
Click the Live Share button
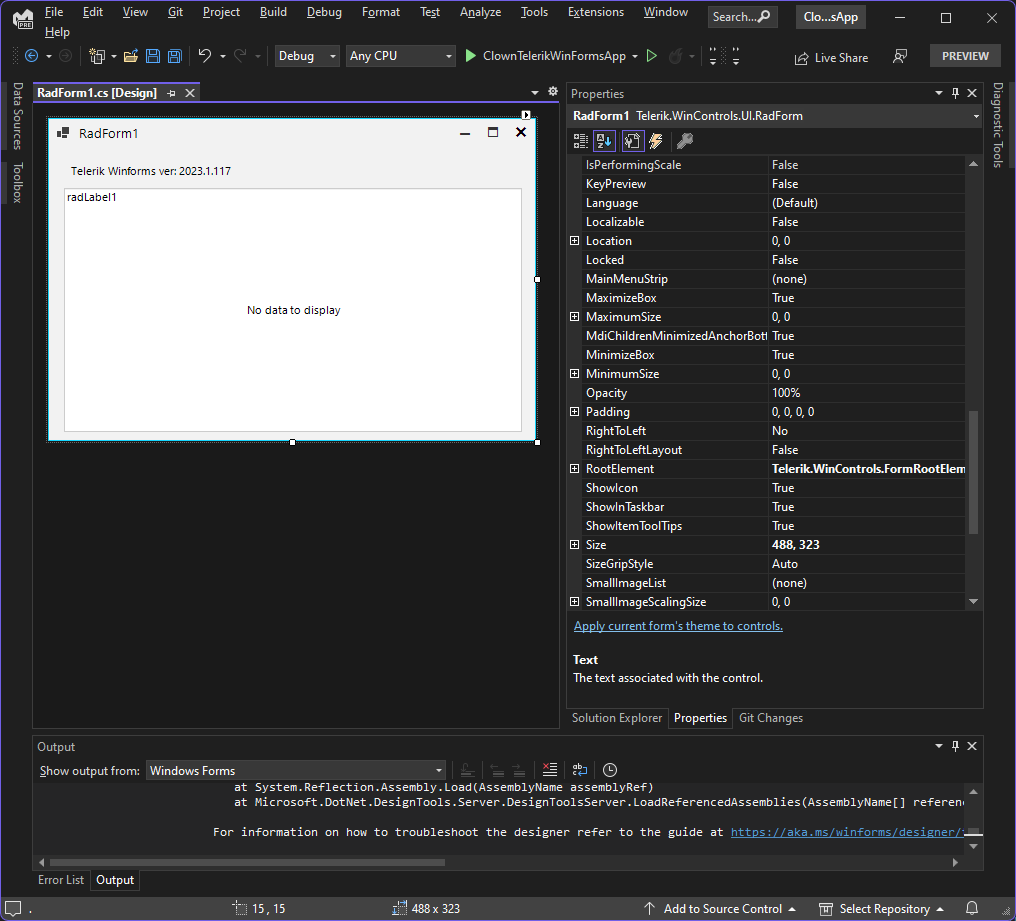[x=831, y=58]
